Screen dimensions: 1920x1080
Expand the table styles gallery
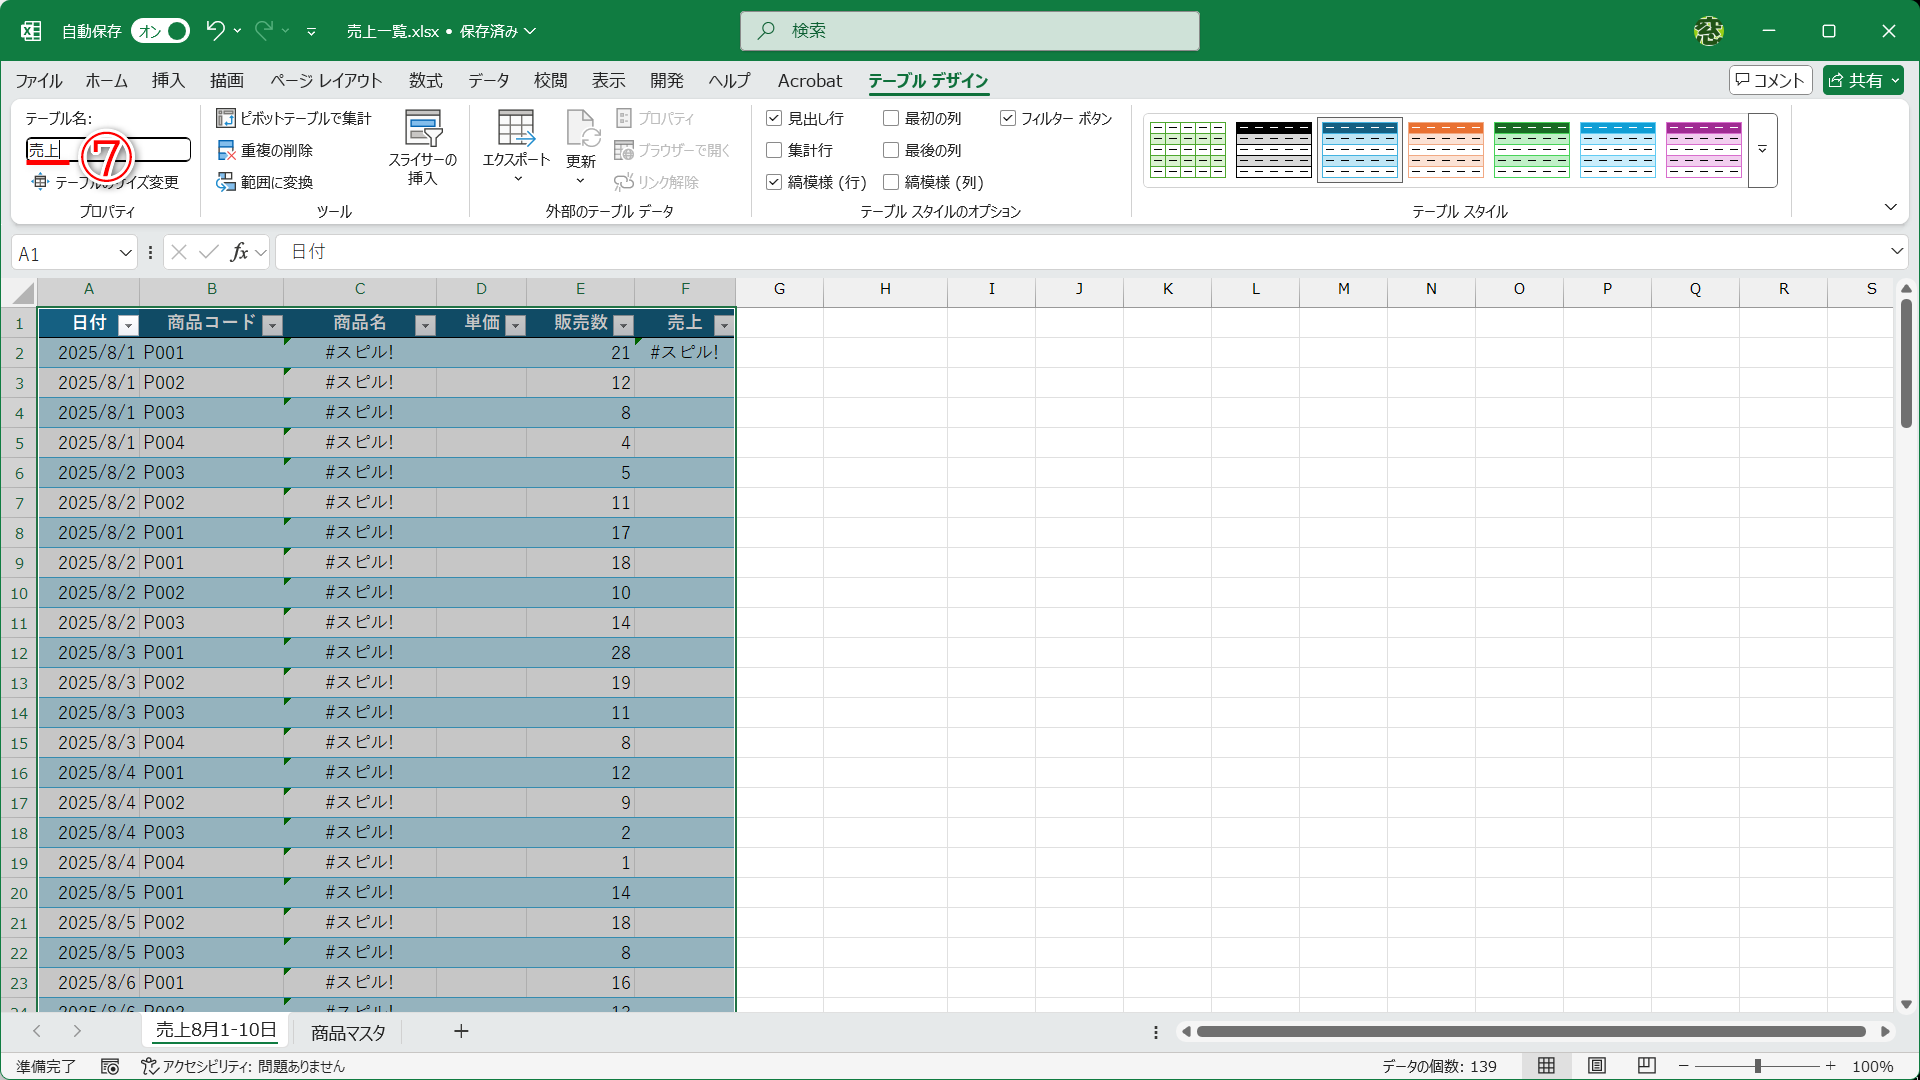point(1762,150)
